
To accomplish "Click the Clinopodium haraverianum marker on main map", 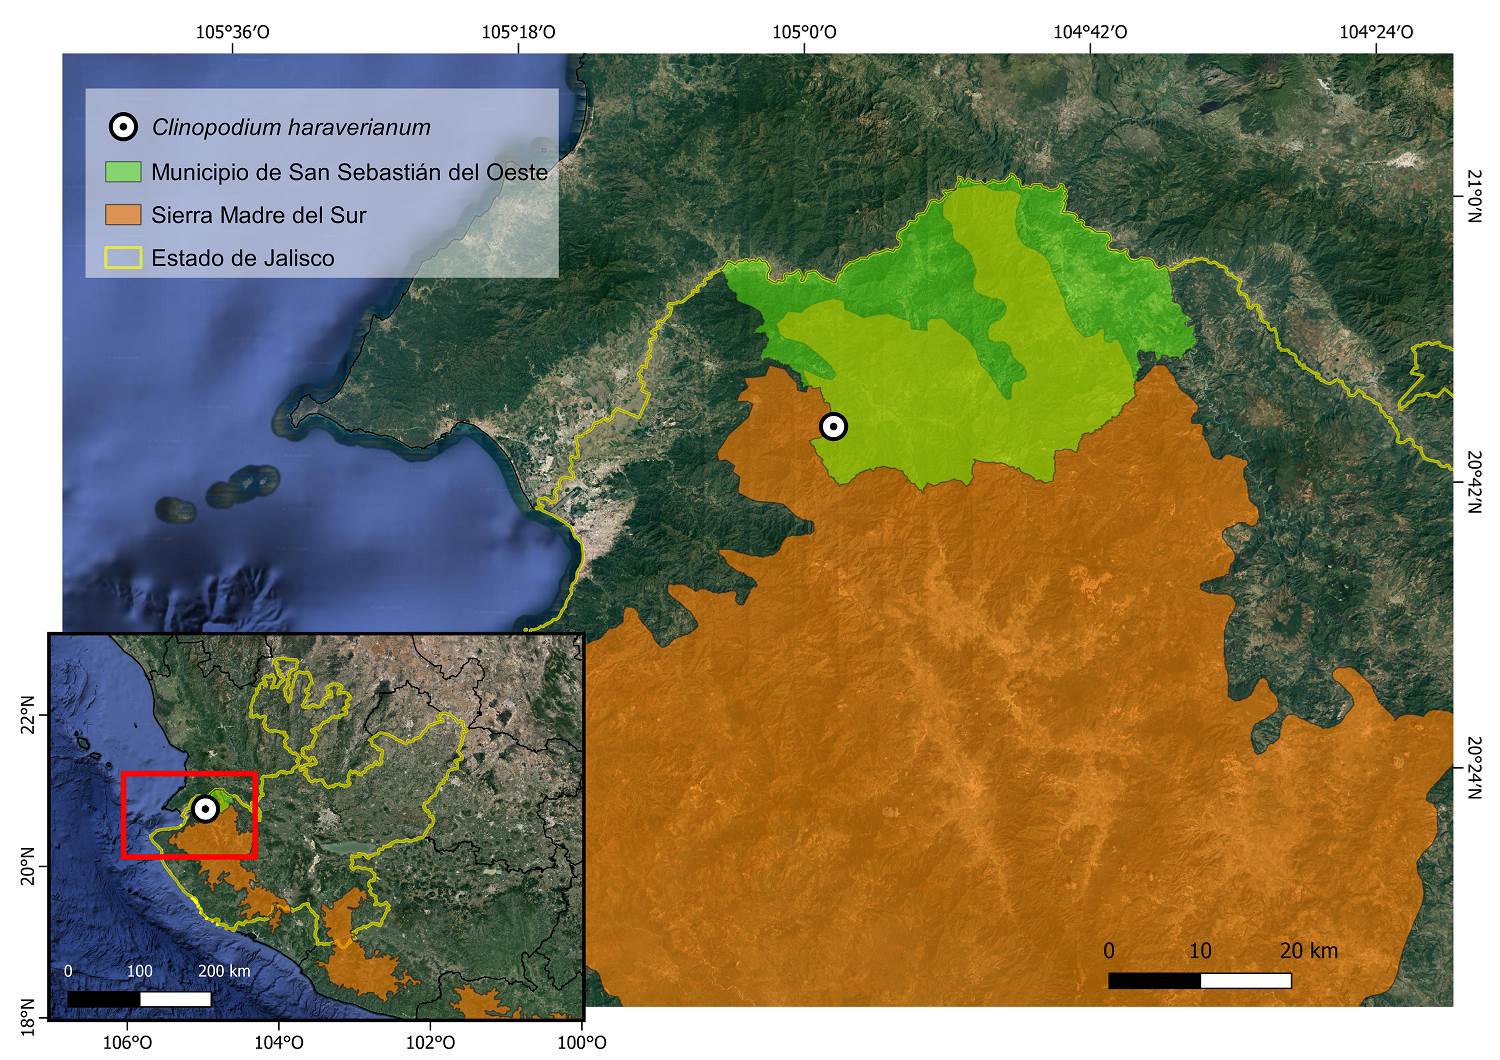I will pos(833,427).
